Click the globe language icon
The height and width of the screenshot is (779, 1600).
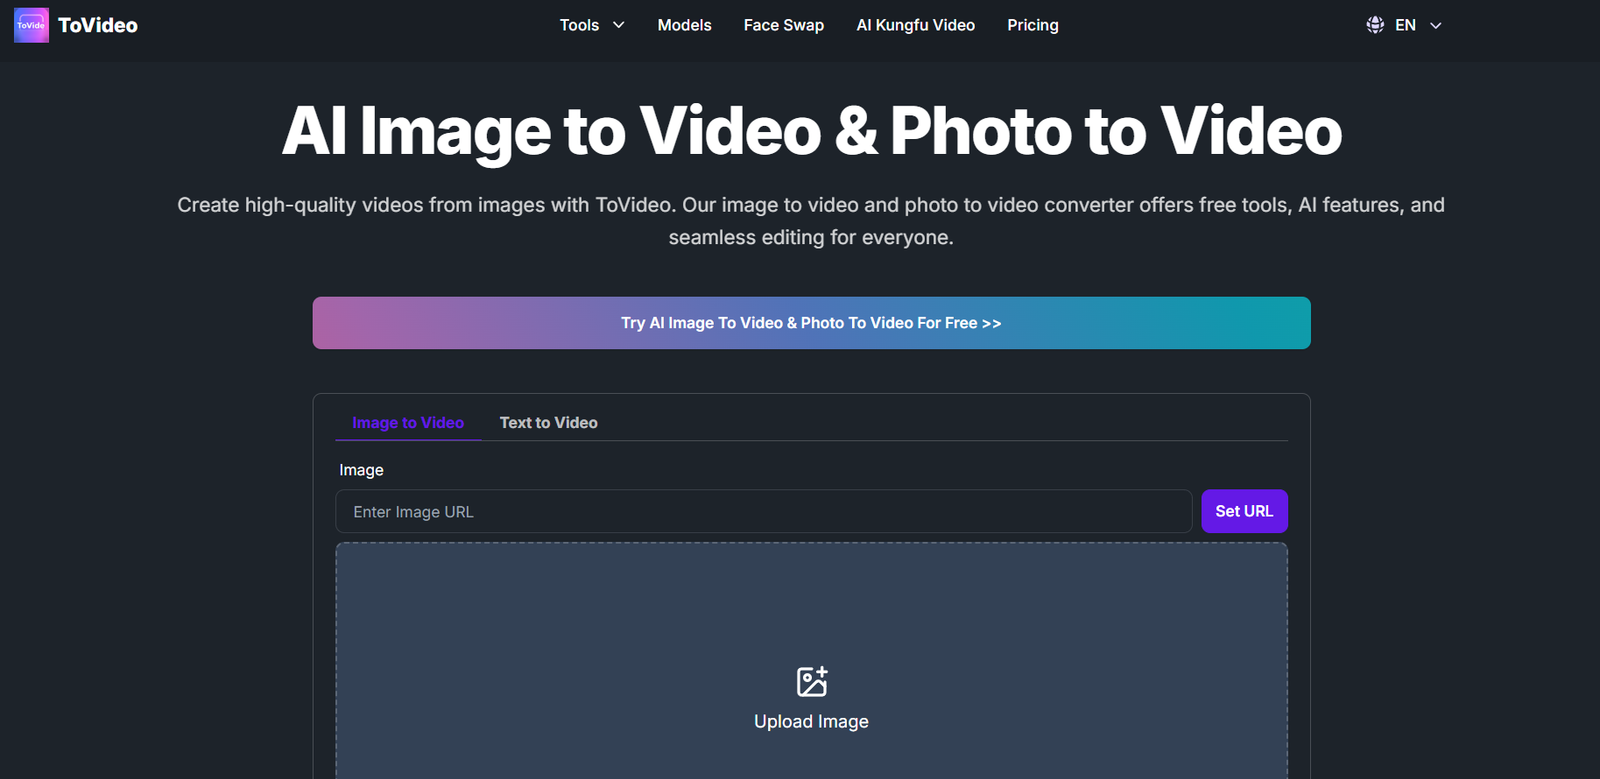(1375, 25)
